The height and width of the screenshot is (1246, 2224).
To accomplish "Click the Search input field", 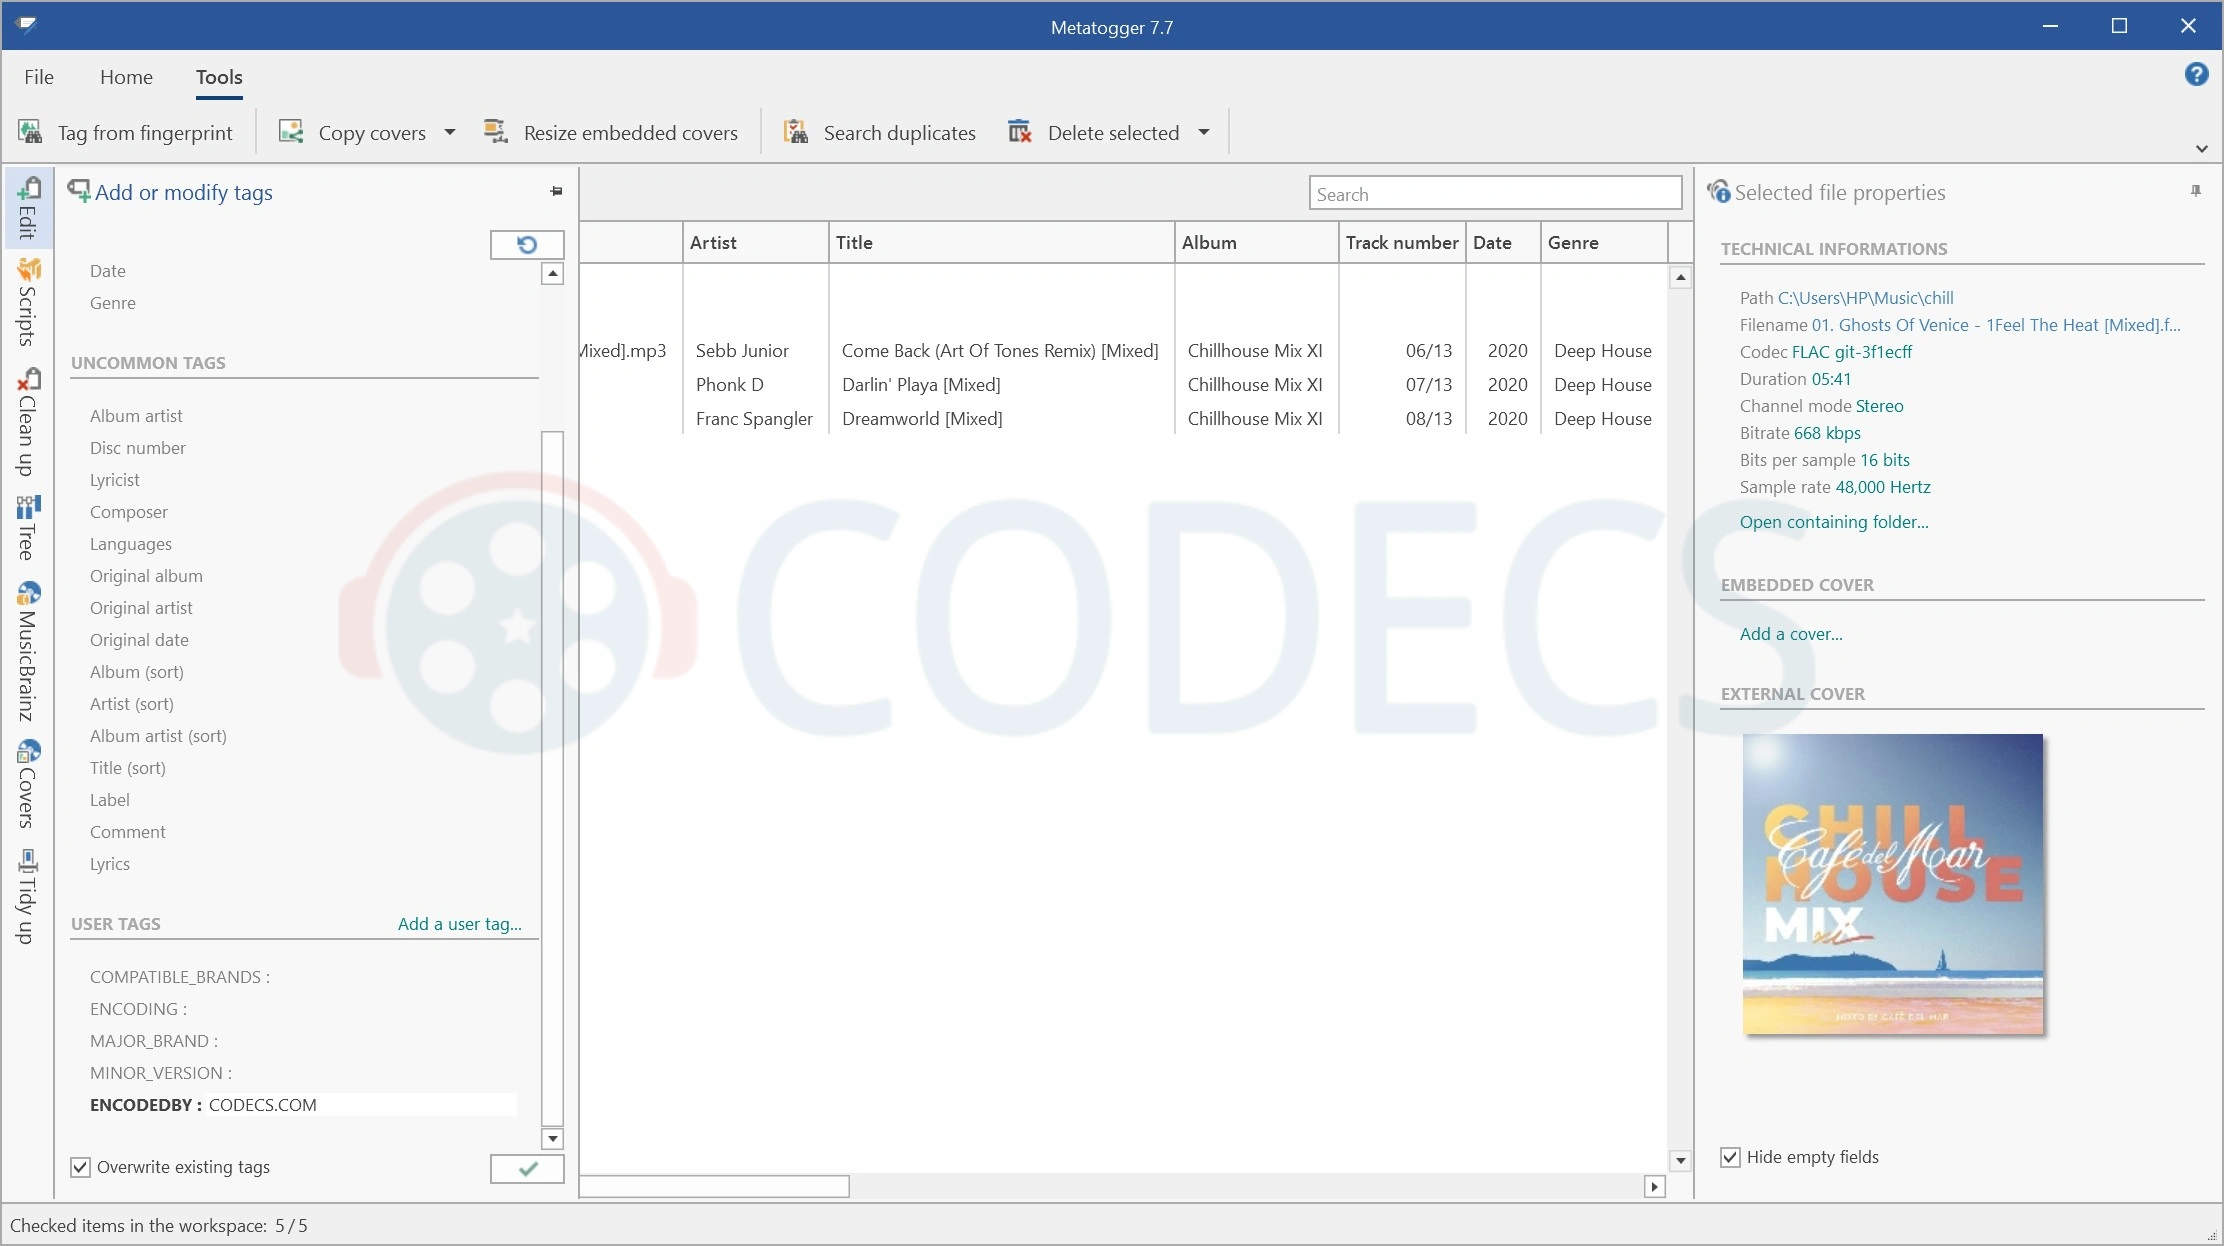I will coord(1495,194).
